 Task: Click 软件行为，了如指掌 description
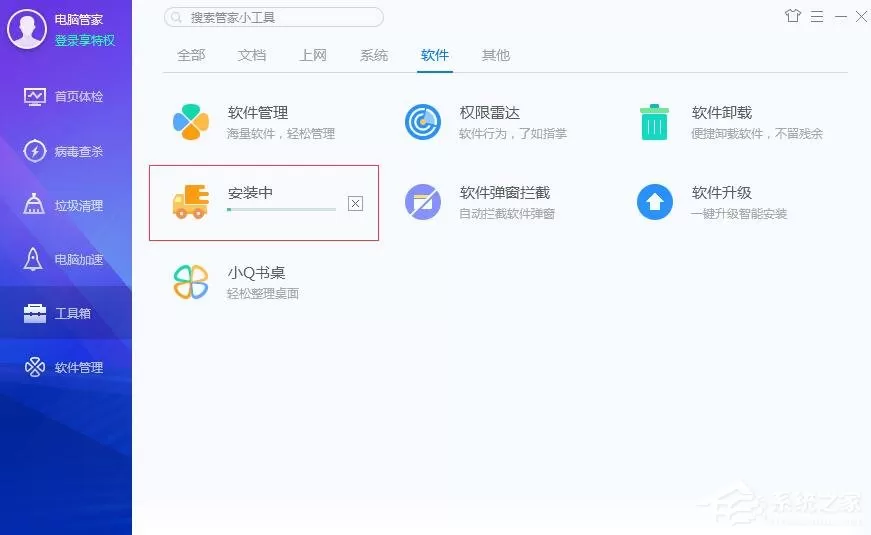tap(513, 134)
